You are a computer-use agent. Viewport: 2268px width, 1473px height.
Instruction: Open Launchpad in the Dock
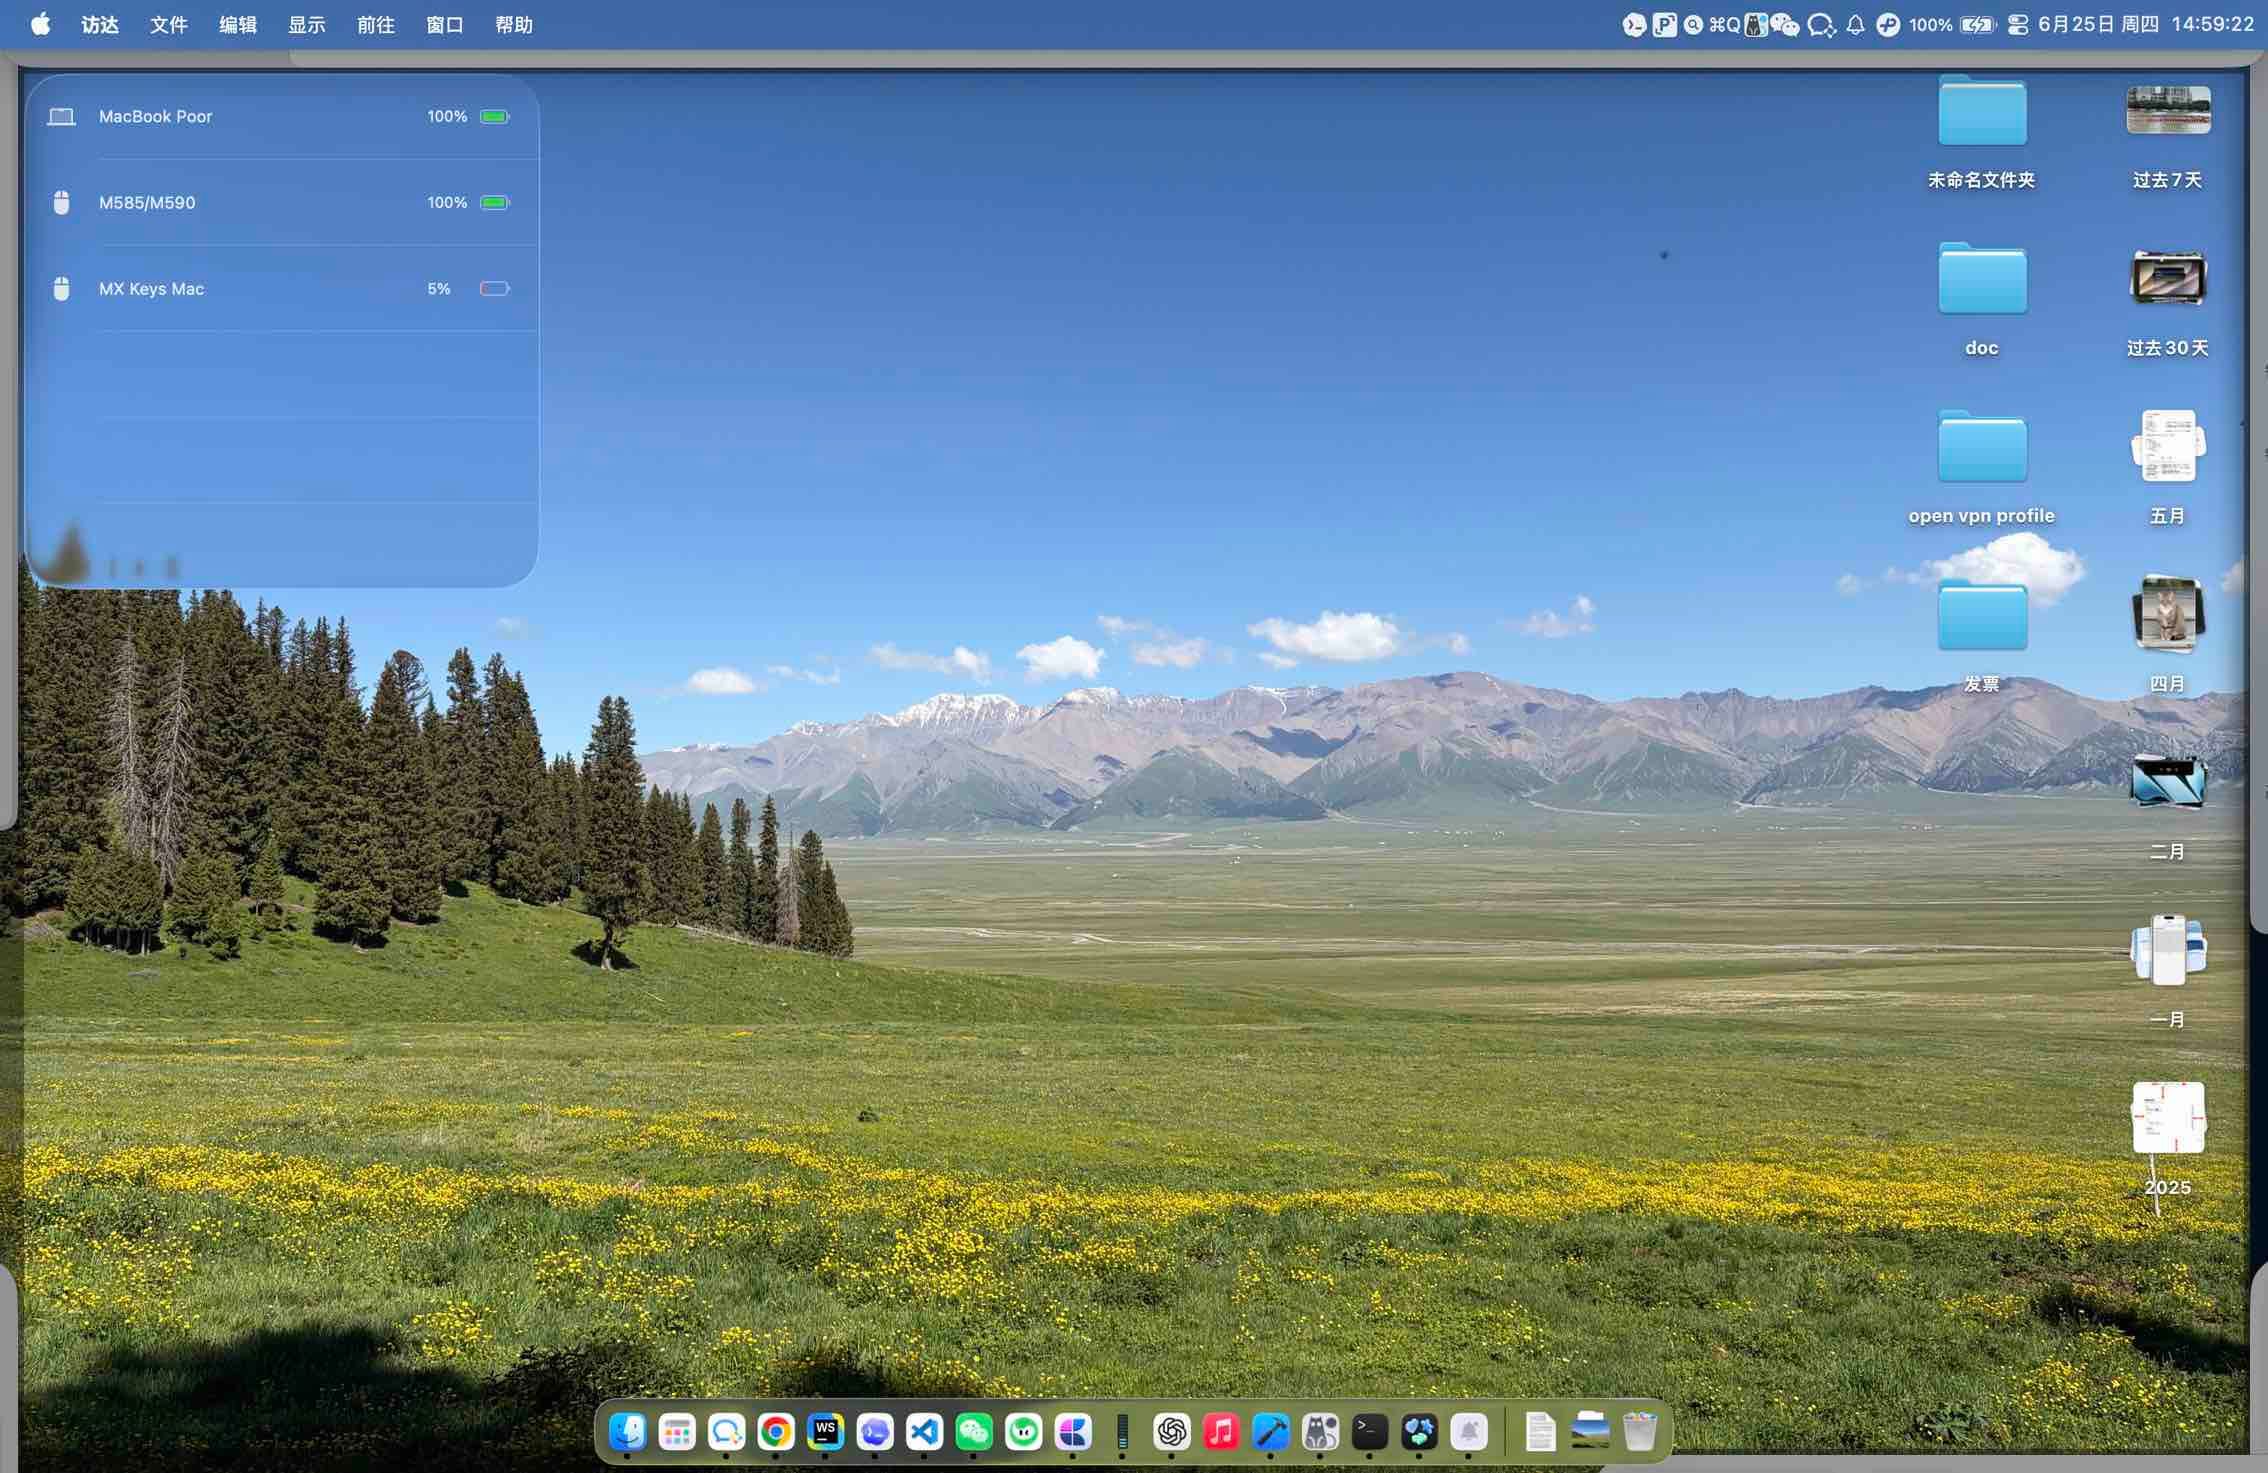click(677, 1432)
